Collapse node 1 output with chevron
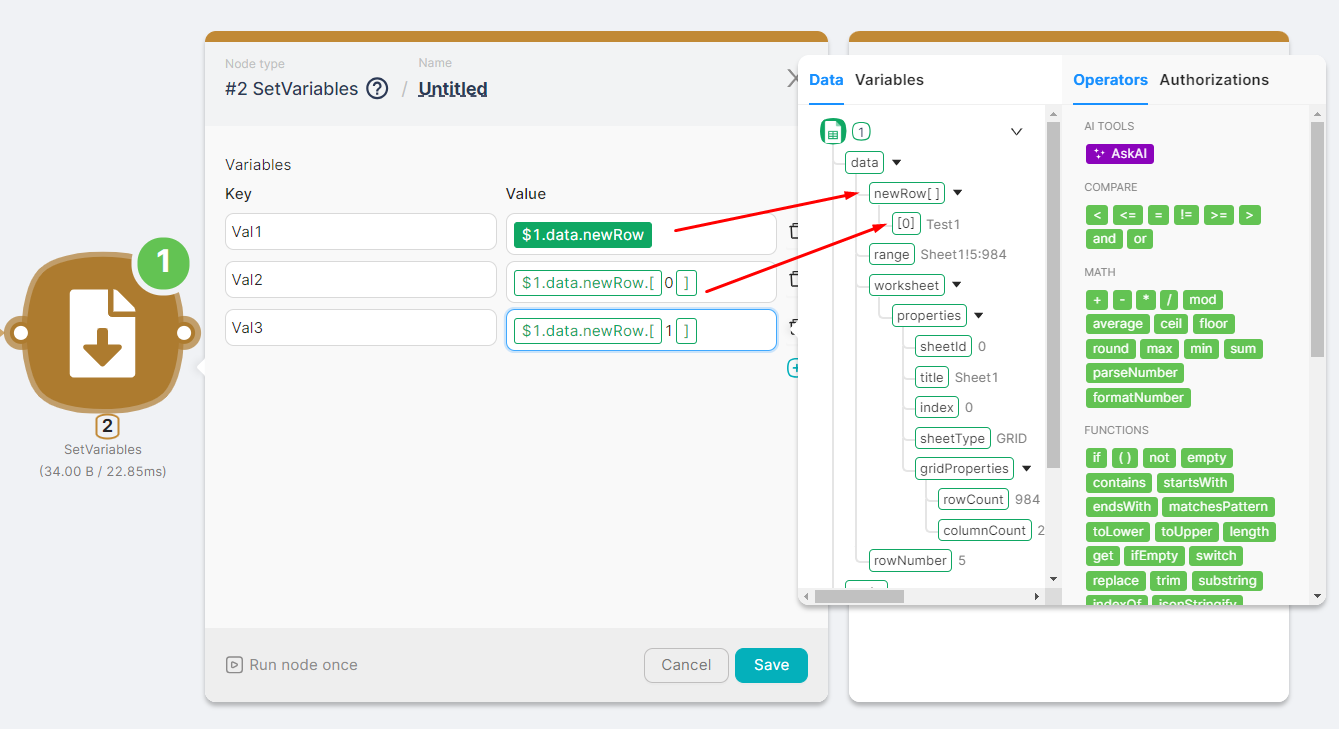This screenshot has height=729, width=1339. point(1016,132)
